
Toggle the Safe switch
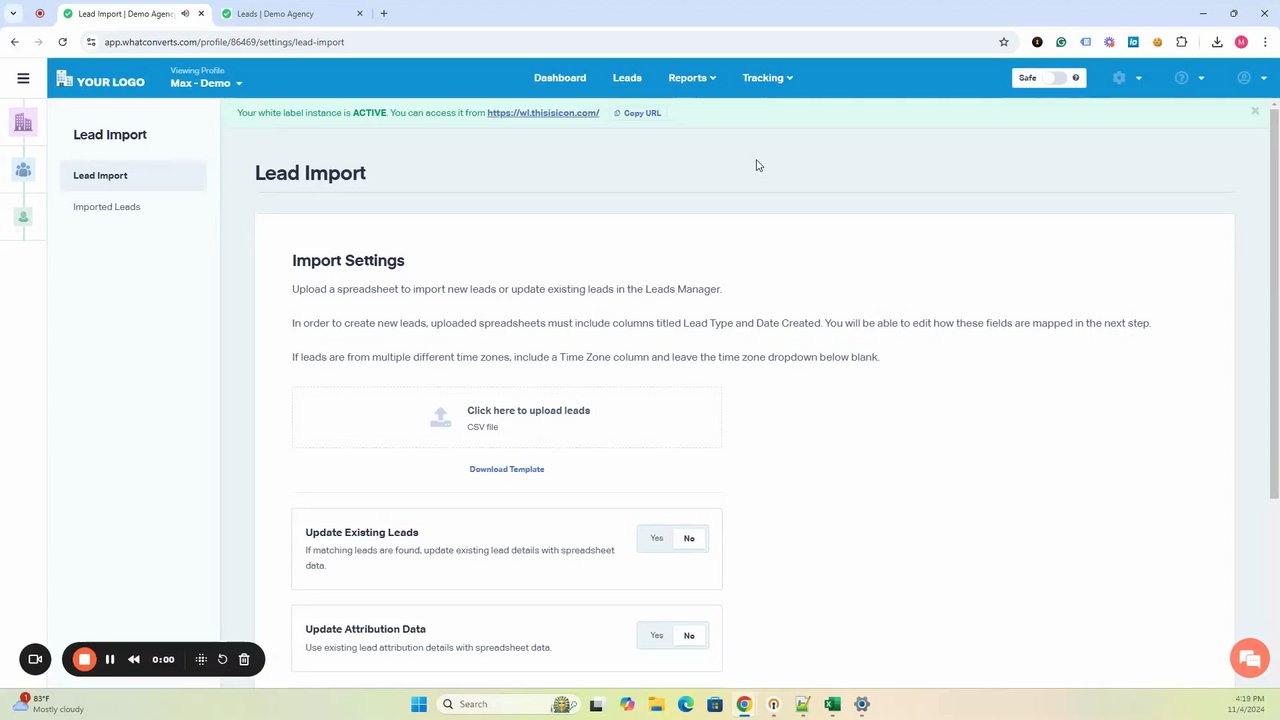[1054, 78]
